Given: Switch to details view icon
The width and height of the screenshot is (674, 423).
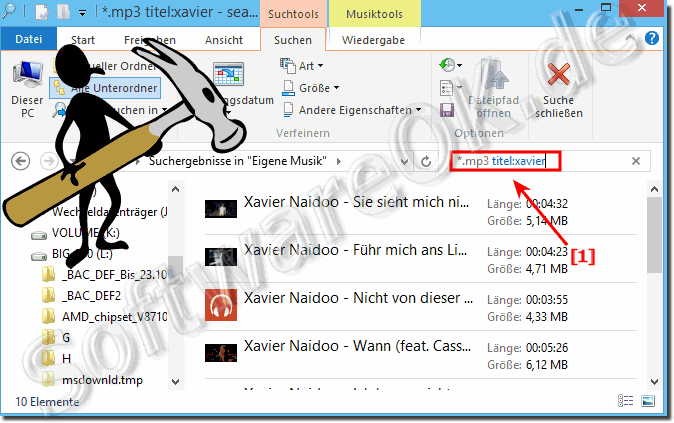Looking at the screenshot, I should point(625,401).
